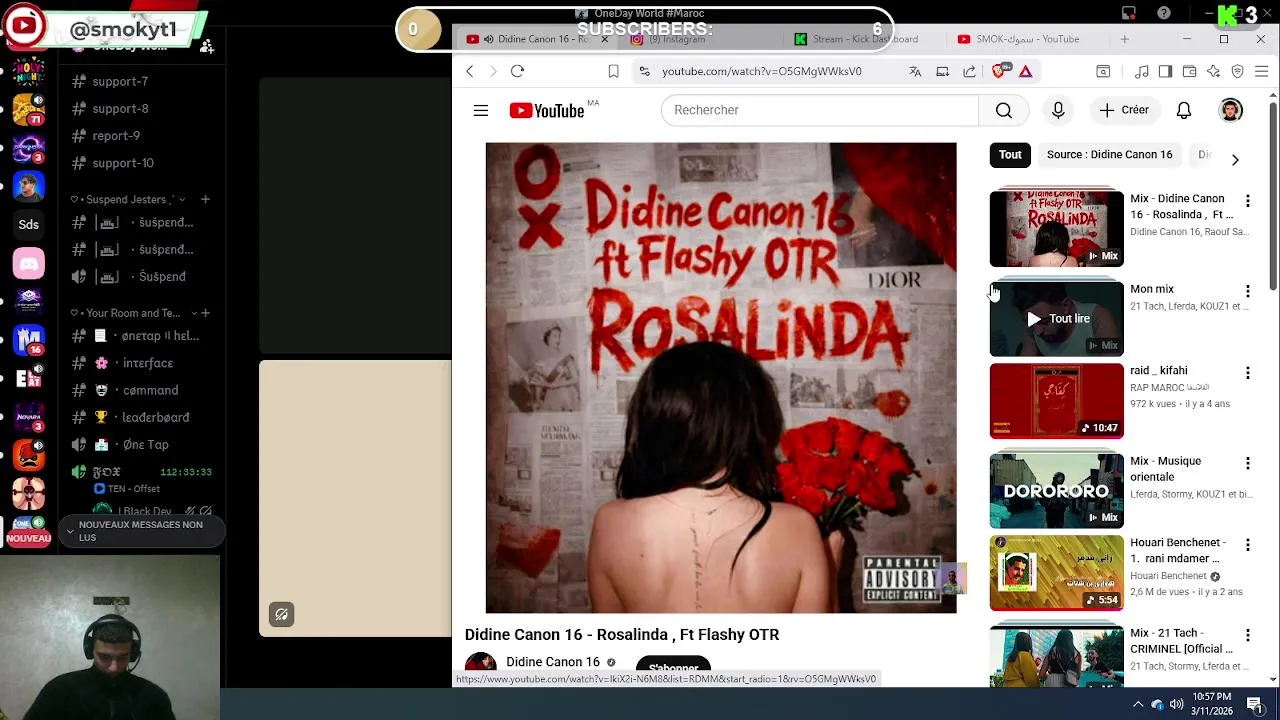1280x720 pixels.
Task: Open the Novara server icon in Discord
Action: 29,417
